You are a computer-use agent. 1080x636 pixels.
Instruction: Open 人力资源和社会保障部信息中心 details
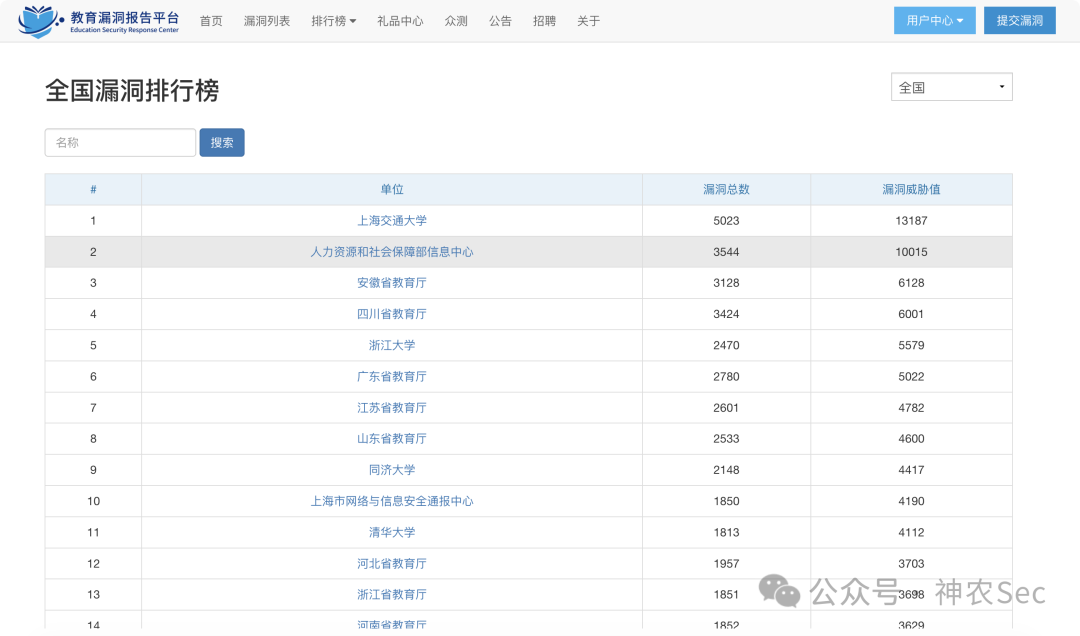[x=391, y=252]
